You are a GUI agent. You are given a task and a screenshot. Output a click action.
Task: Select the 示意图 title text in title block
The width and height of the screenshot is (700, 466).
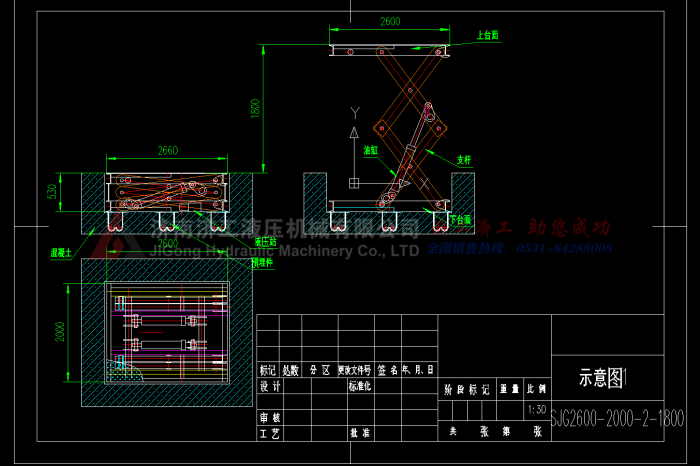(x=602, y=377)
